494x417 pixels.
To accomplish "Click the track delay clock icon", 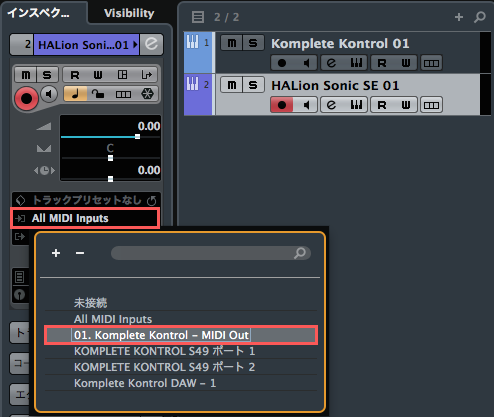I will pyautogui.click(x=44, y=171).
